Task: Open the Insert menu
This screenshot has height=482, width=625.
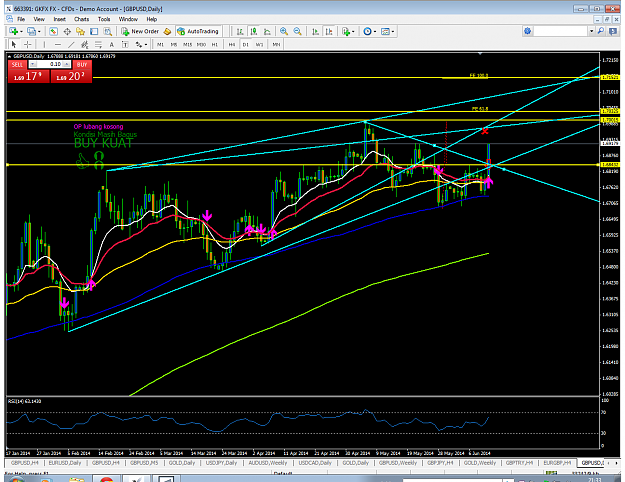Action: tap(59, 19)
